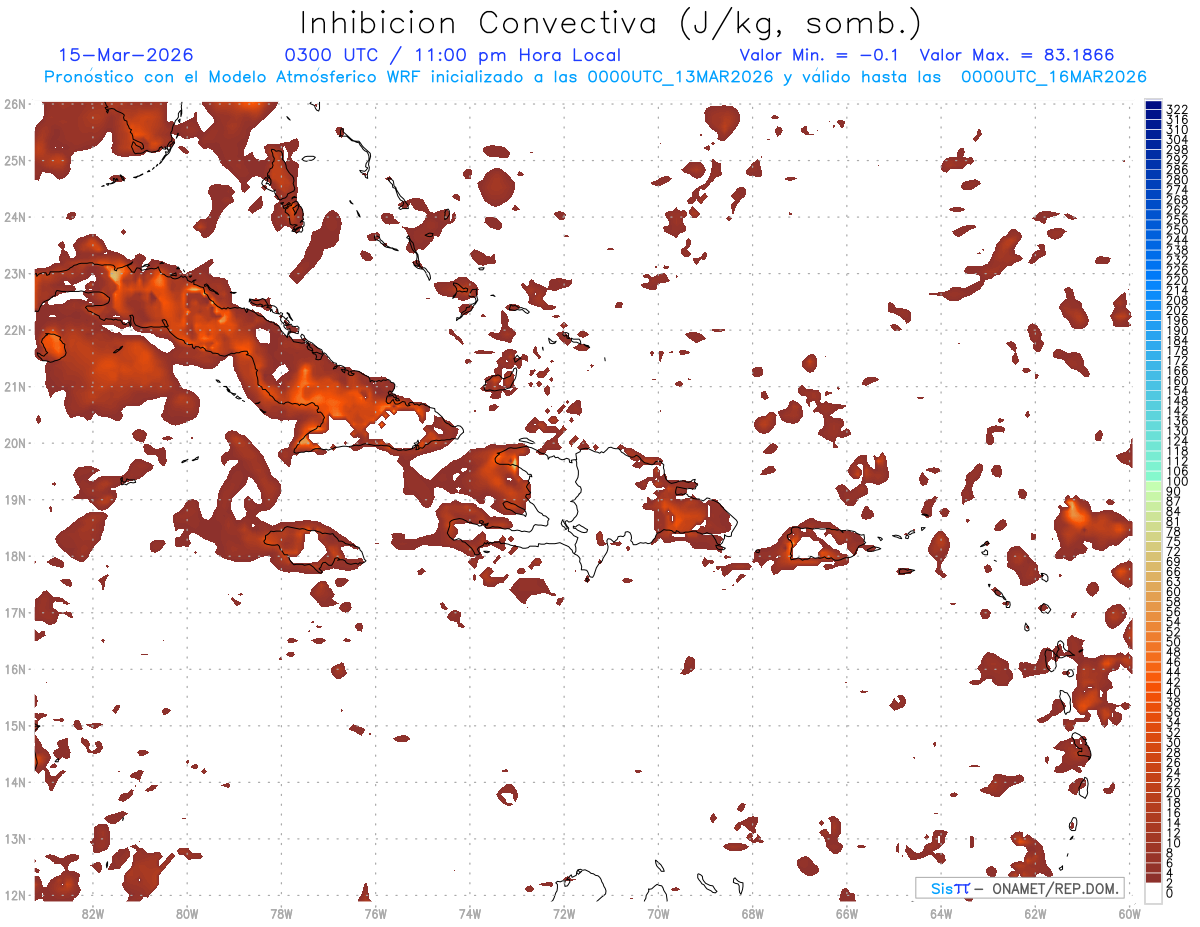Click the forecast date "15-Mar-2026"

pyautogui.click(x=126, y=56)
